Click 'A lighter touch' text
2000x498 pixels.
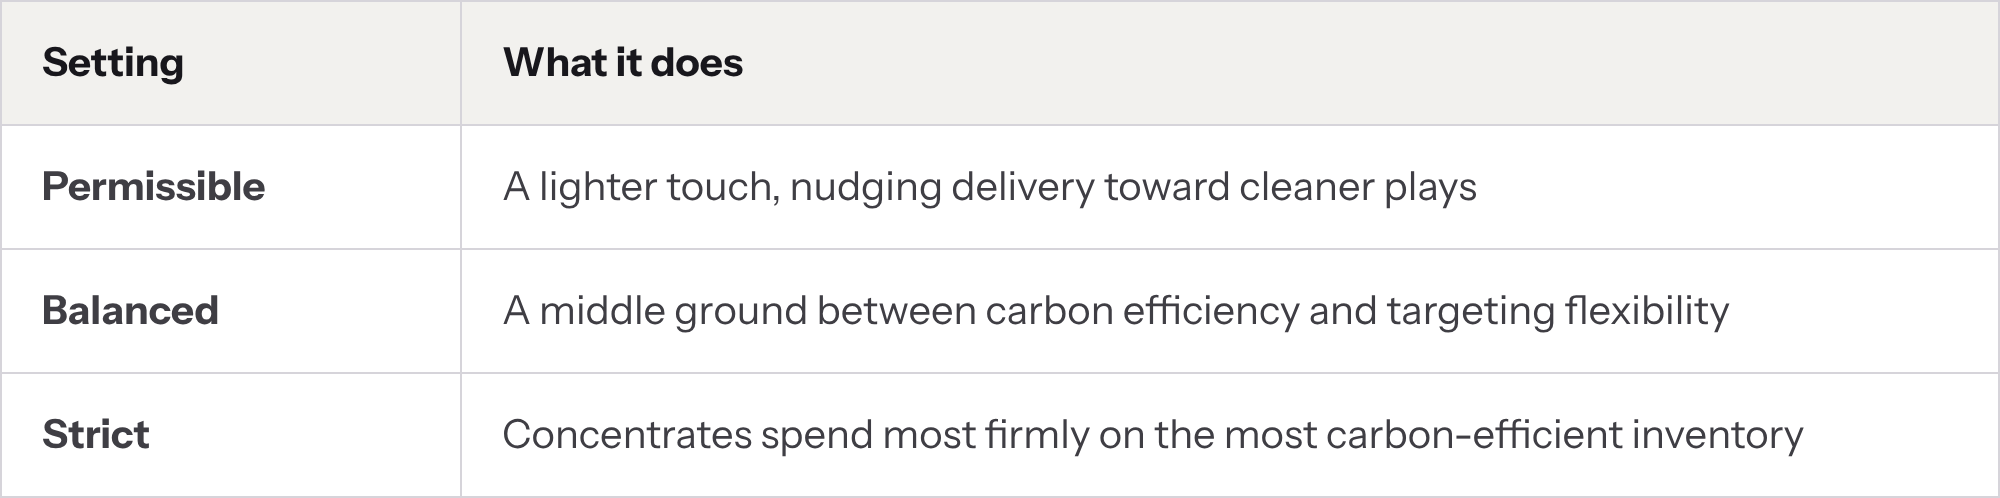[x=641, y=188]
